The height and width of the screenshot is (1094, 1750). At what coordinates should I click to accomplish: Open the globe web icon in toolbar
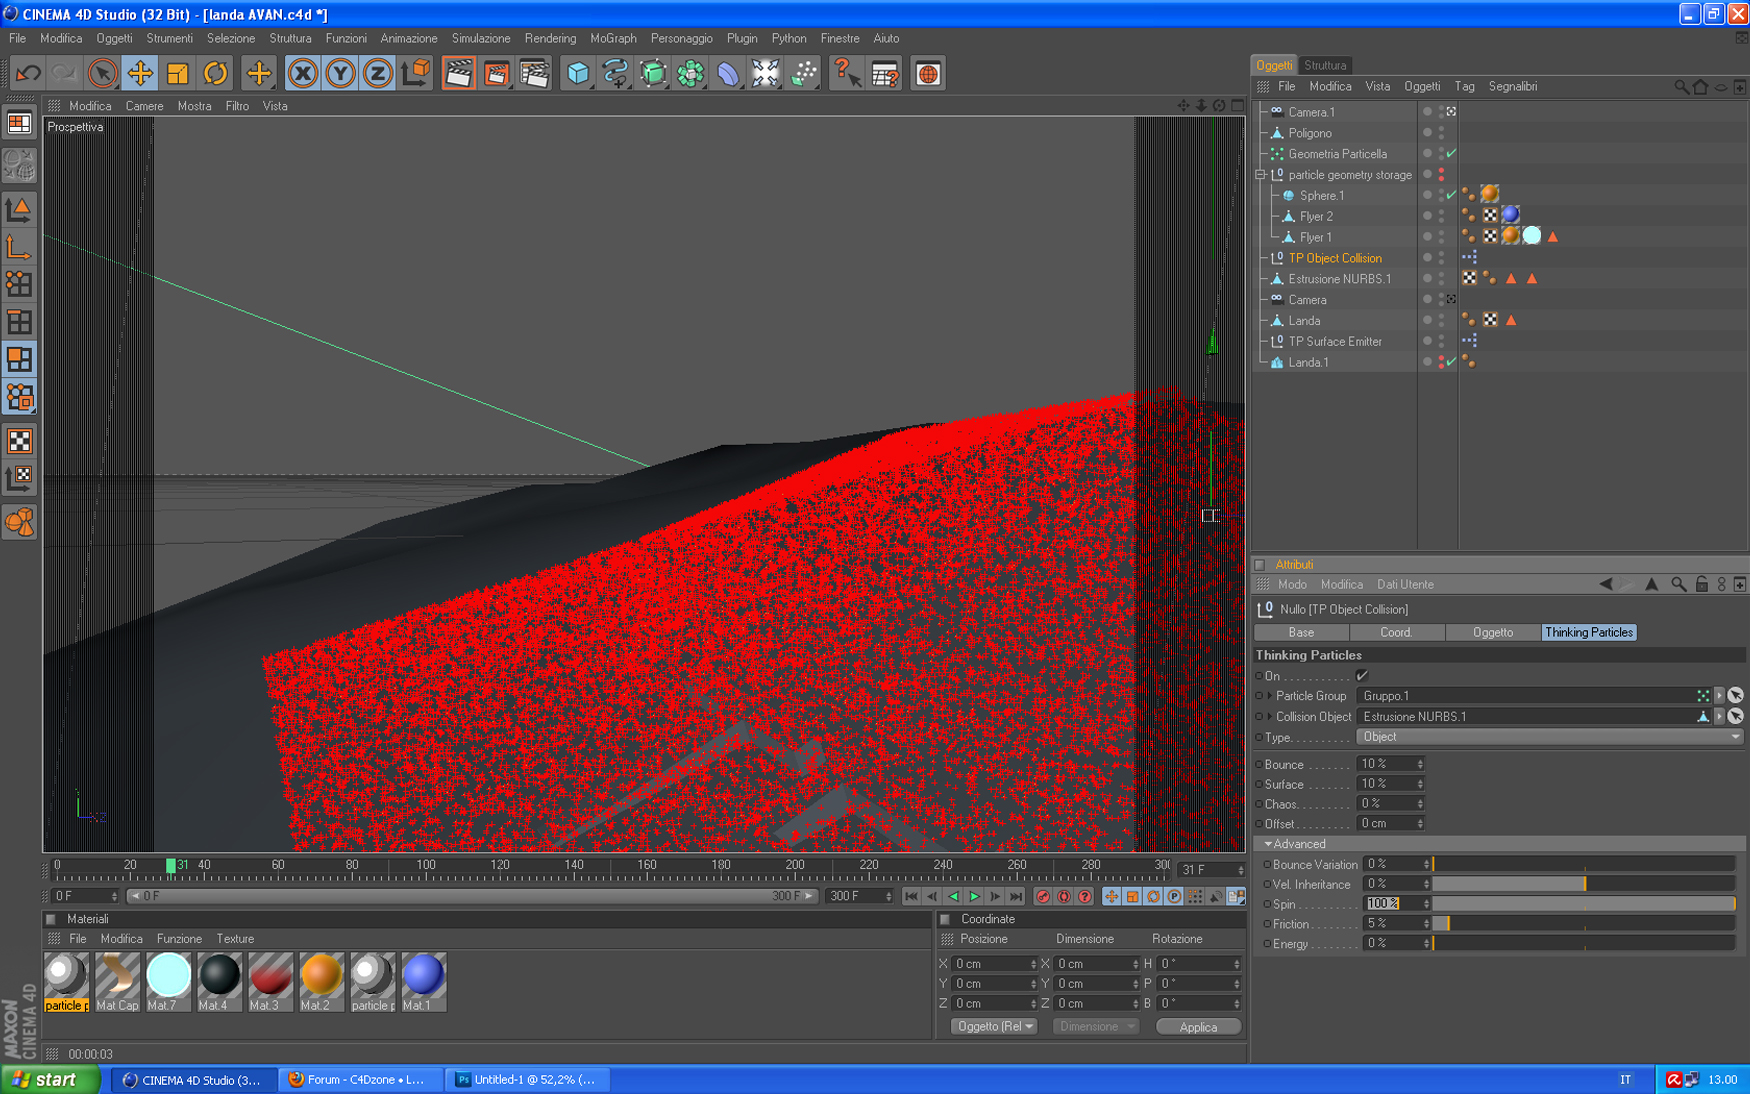pos(928,73)
